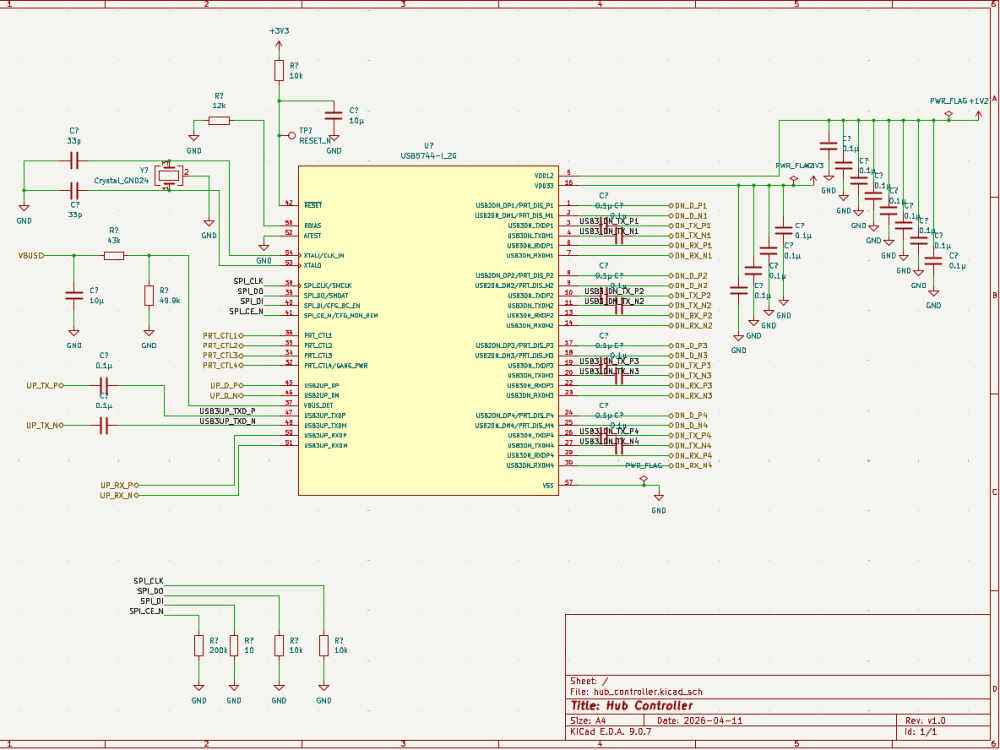Screen dimensions: 1000x750
Task: Select the RESET_N test point
Action: click(x=291, y=135)
